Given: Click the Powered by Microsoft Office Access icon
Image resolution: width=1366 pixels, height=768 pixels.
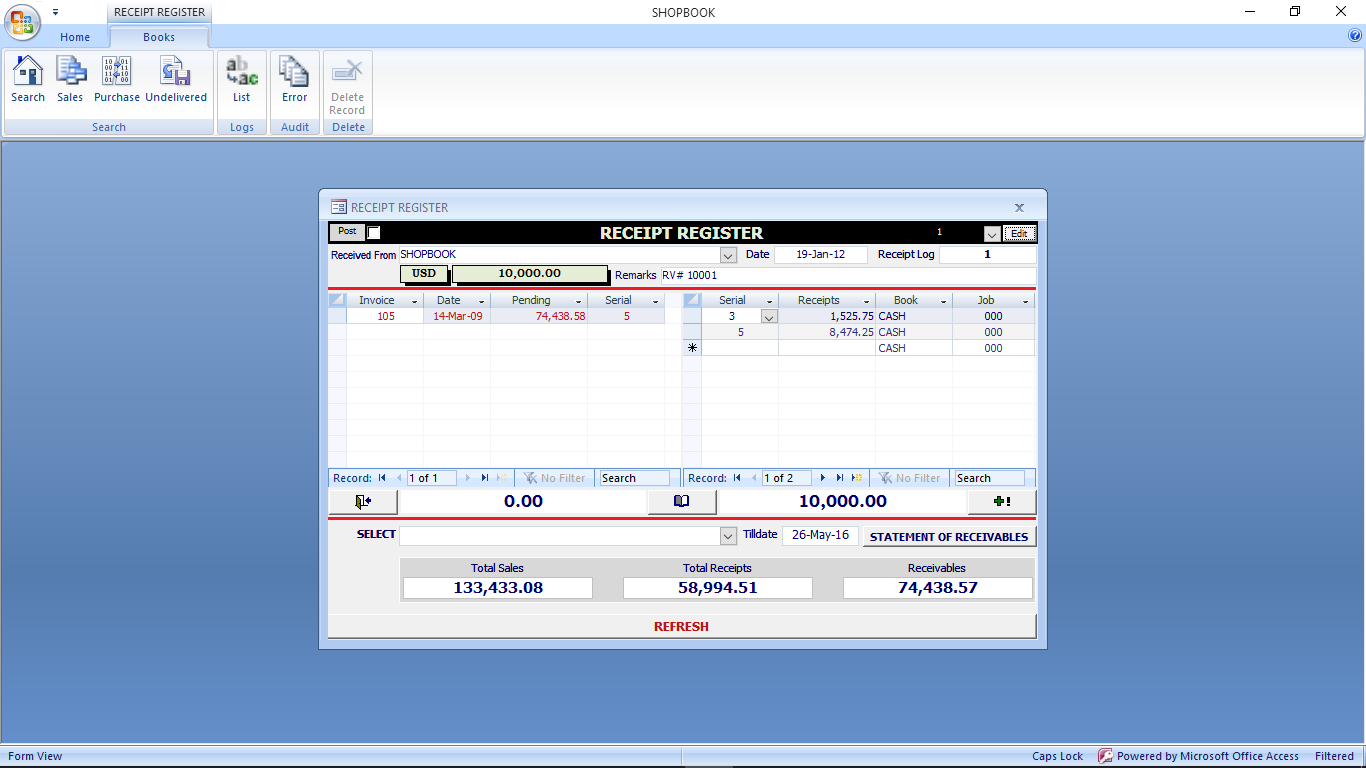Looking at the screenshot, I should 1105,756.
